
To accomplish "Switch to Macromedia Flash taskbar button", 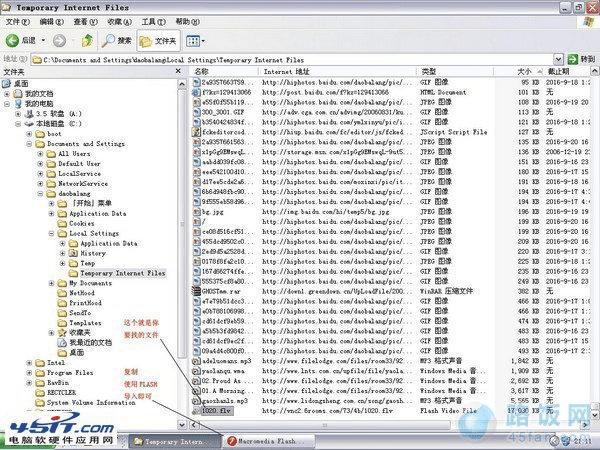I will tap(270, 441).
